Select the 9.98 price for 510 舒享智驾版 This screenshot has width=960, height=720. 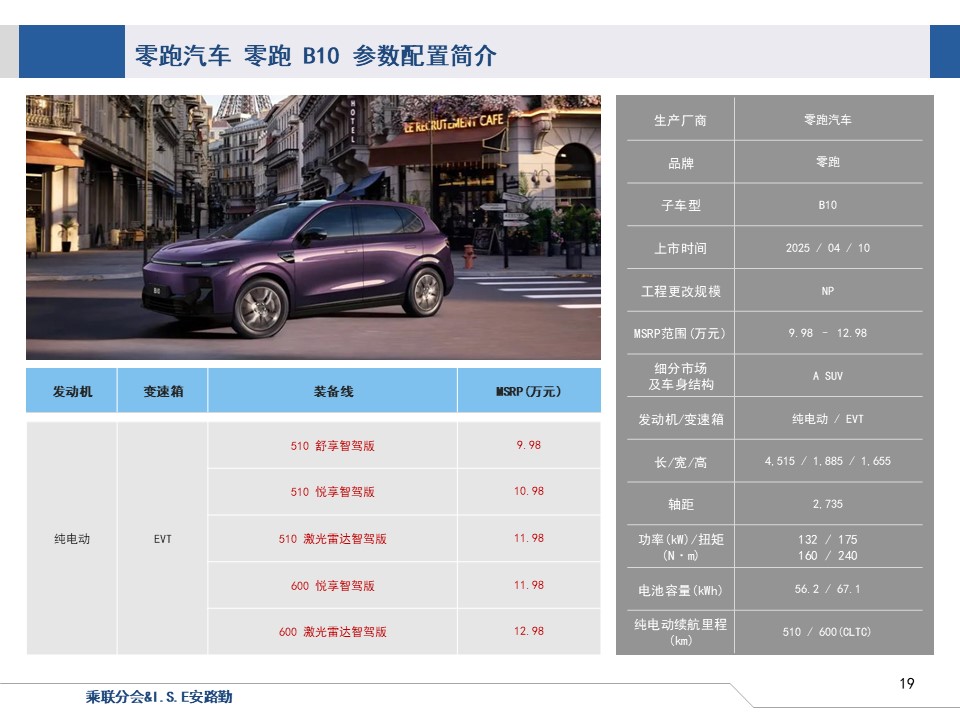tap(529, 445)
